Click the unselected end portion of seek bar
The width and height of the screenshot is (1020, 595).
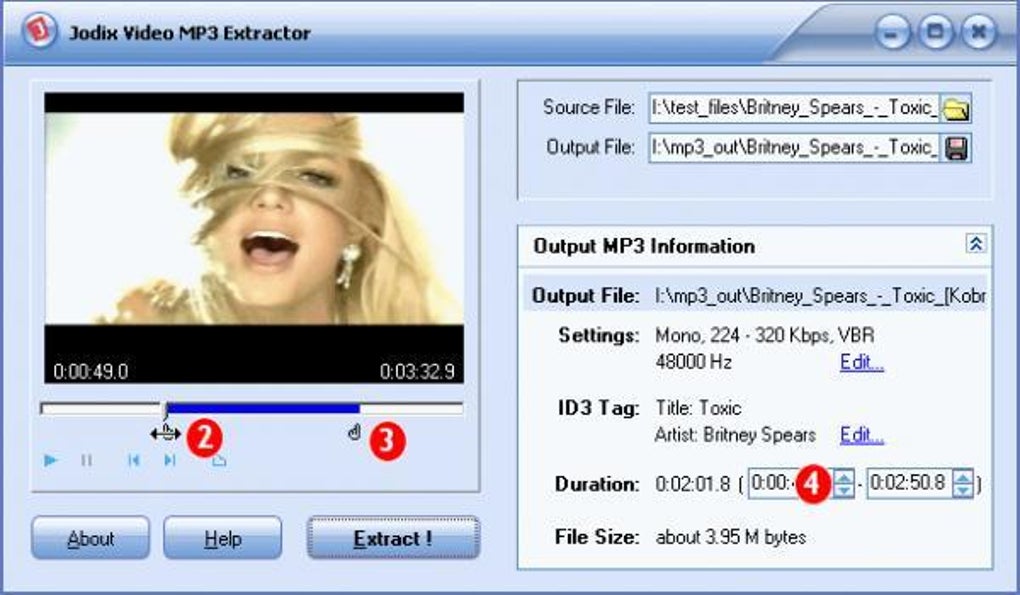point(411,408)
